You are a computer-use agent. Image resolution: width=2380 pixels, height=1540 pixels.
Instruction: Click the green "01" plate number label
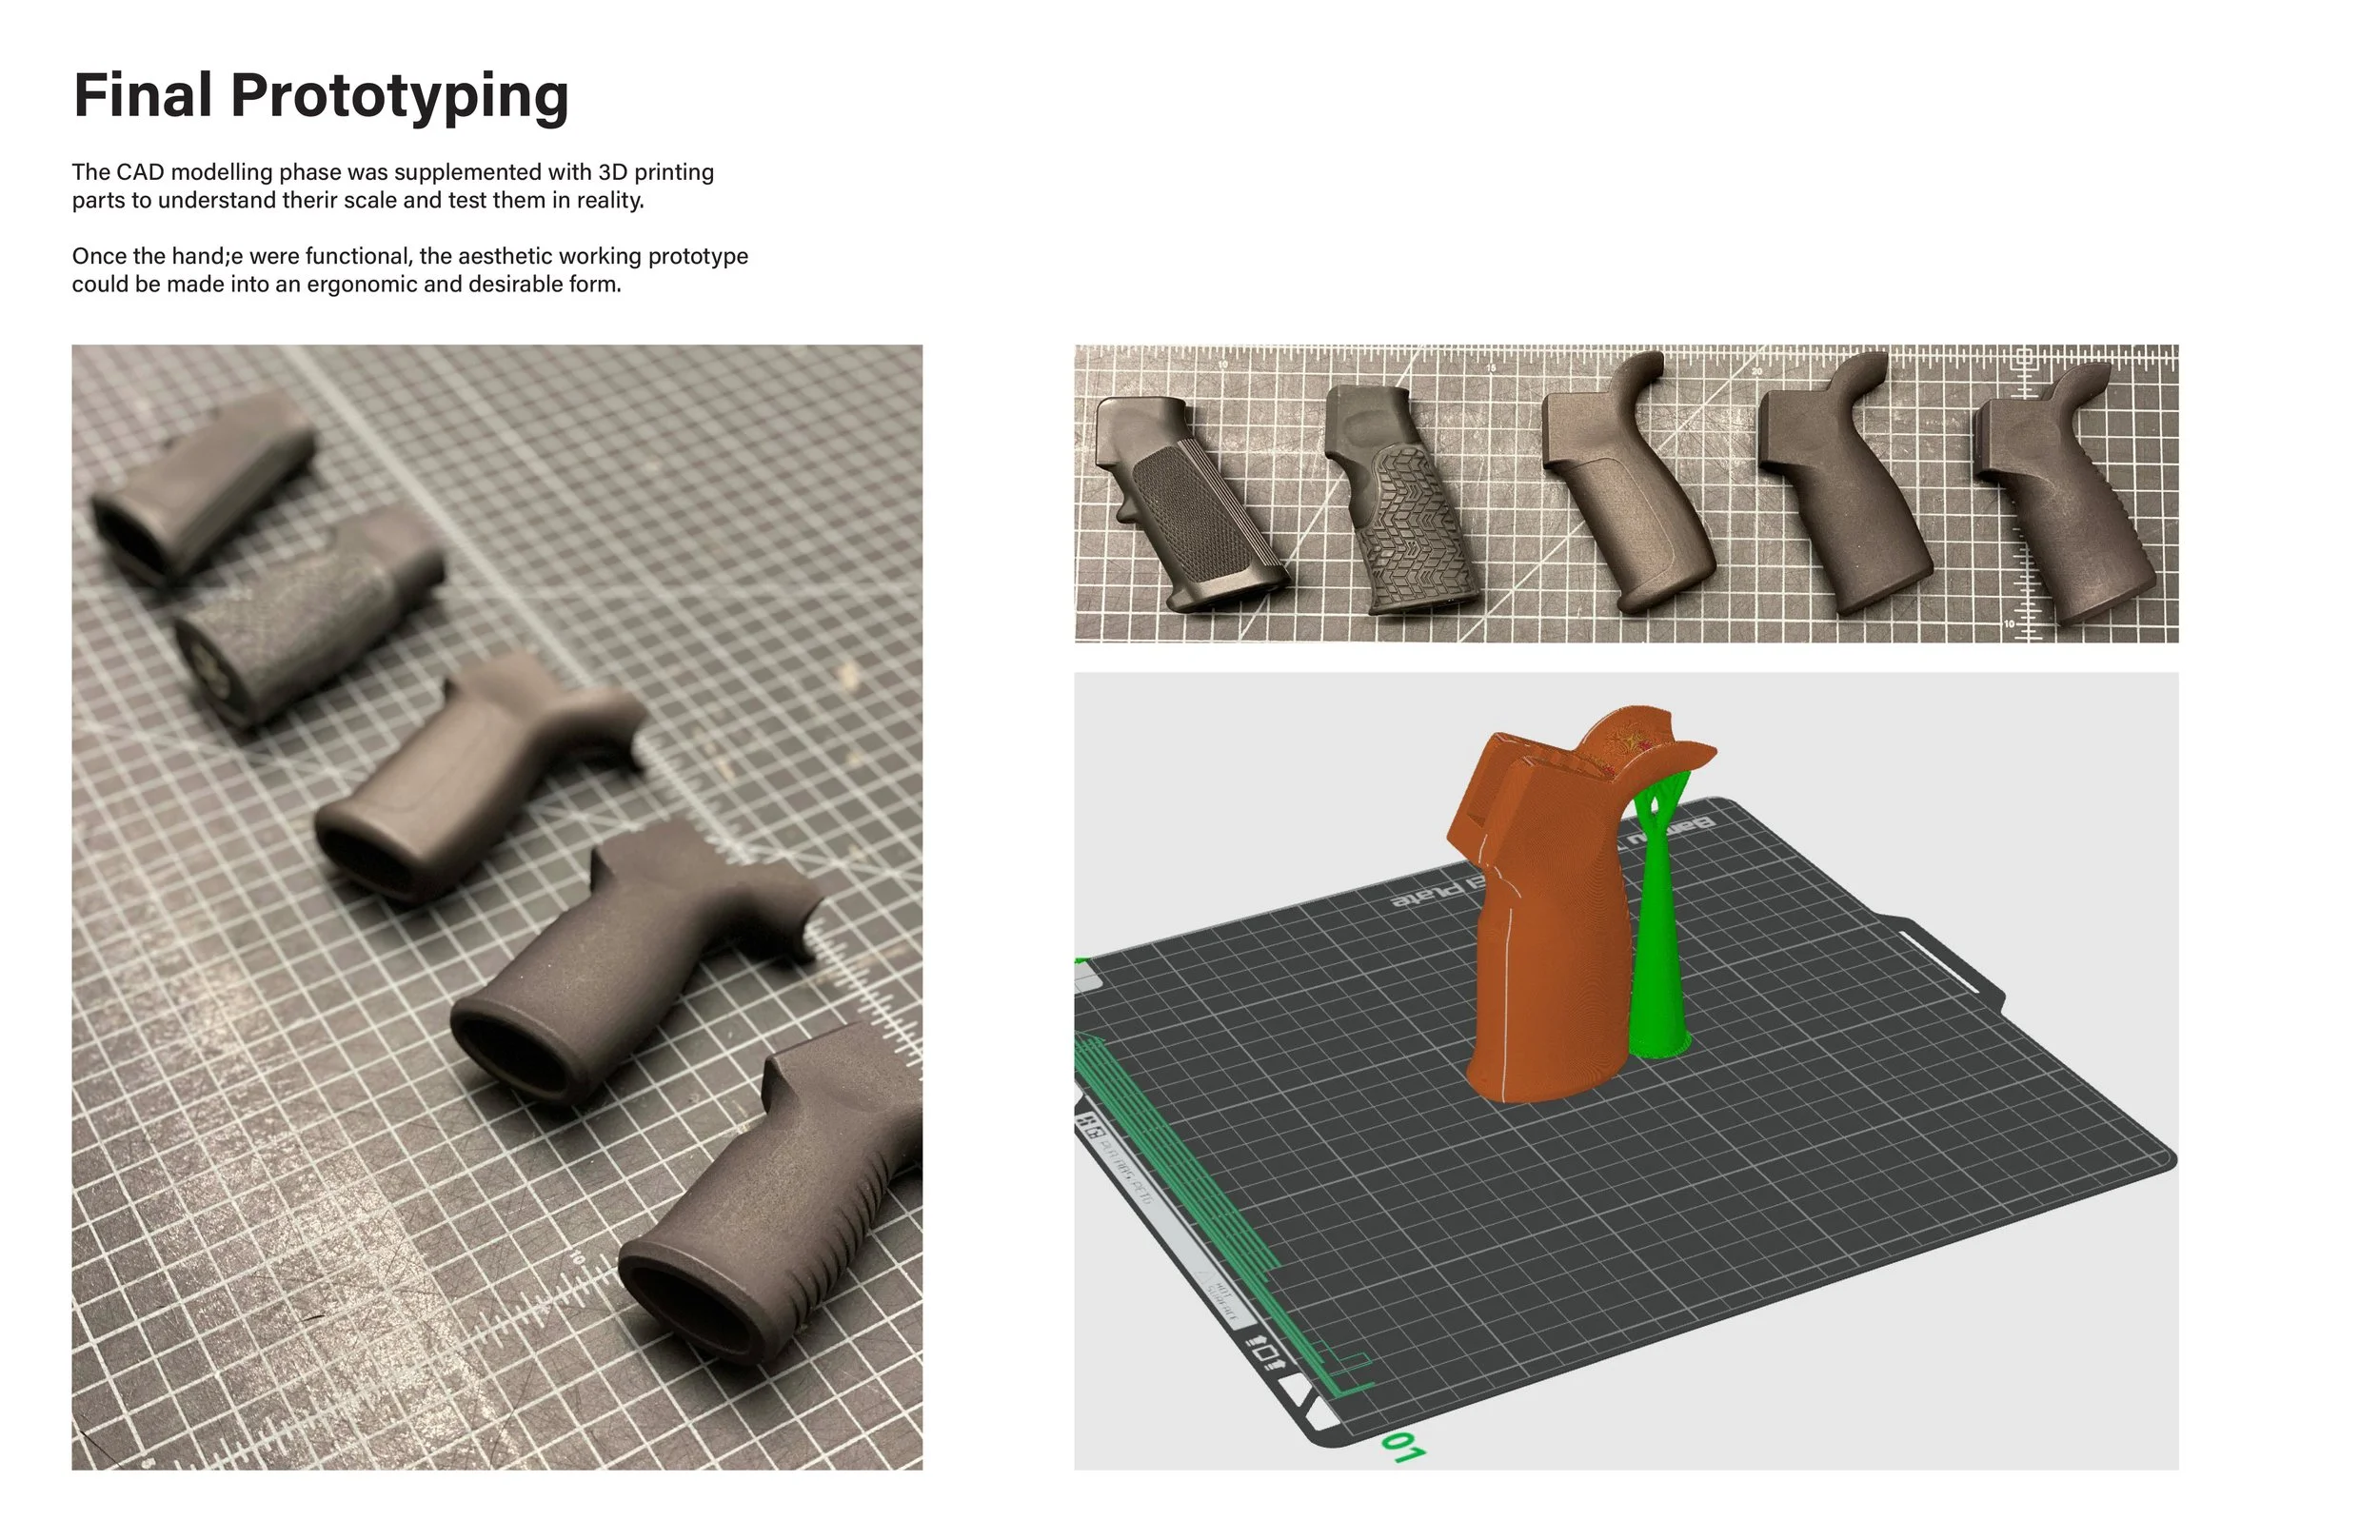[1402, 1447]
